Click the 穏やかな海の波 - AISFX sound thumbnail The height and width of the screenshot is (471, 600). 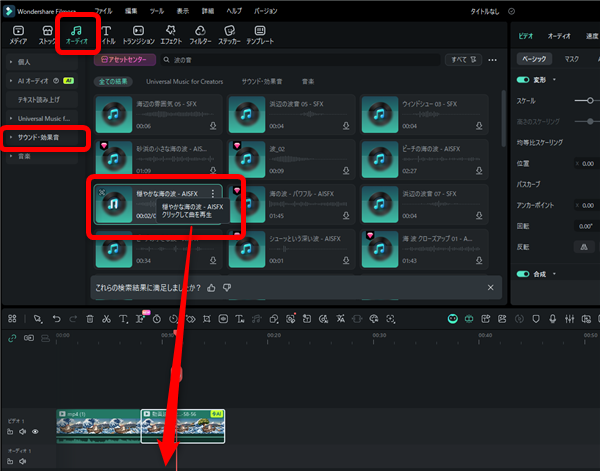113,203
